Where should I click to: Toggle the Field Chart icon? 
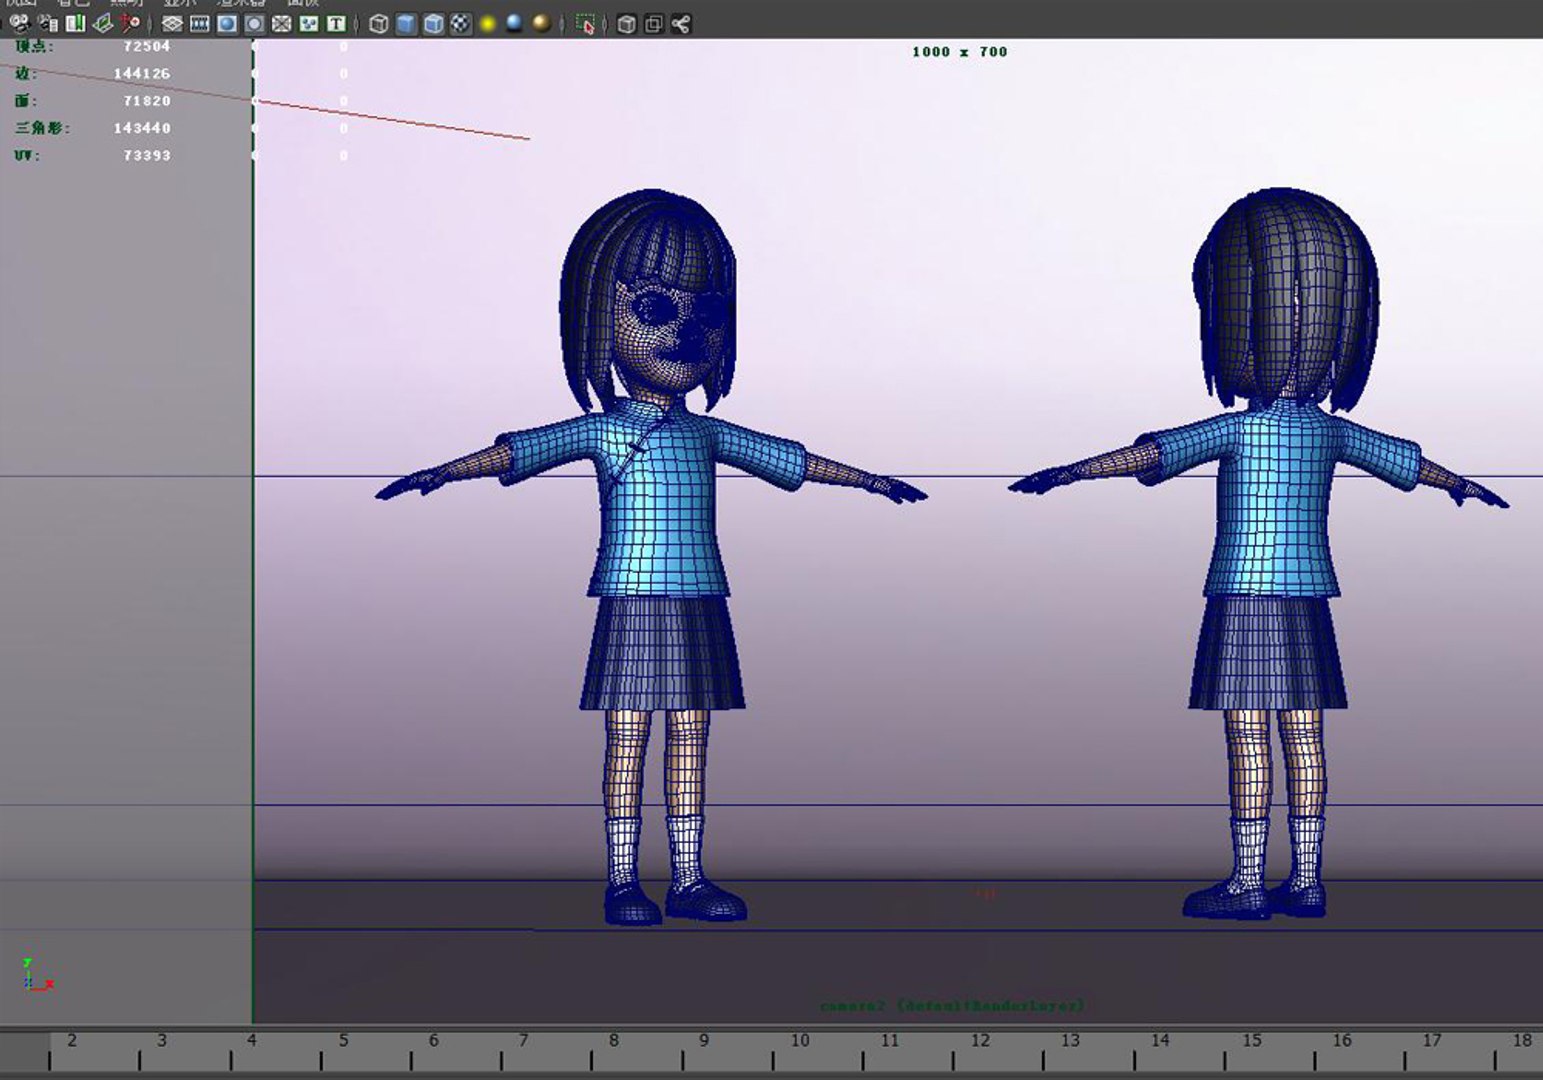point(282,23)
